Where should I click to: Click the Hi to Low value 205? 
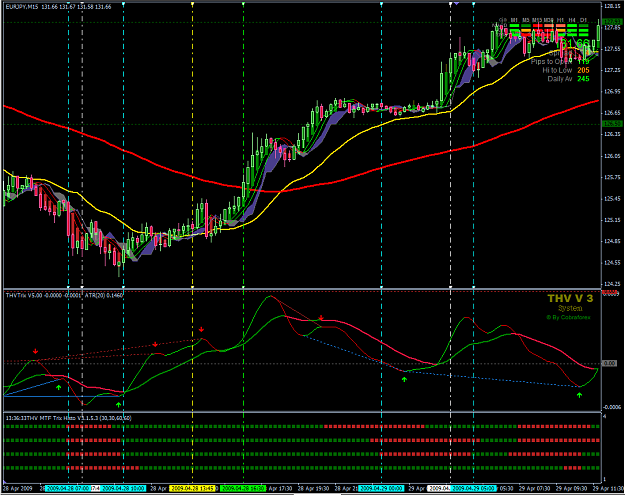[583, 70]
